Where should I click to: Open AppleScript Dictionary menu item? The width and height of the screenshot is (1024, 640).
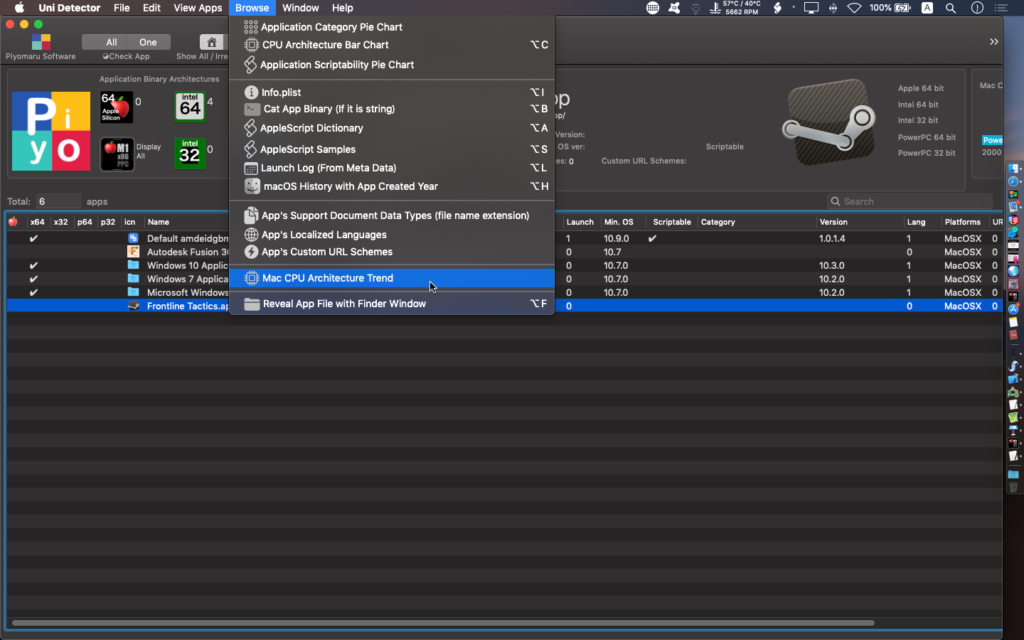[x=392, y=128]
